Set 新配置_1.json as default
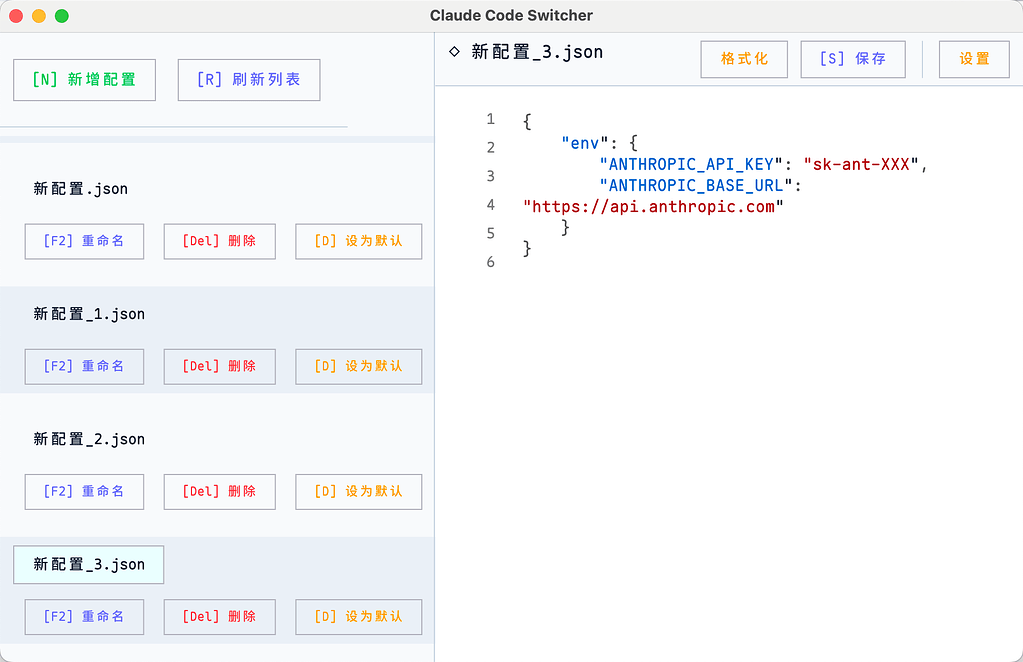The width and height of the screenshot is (1023, 662). (x=358, y=367)
